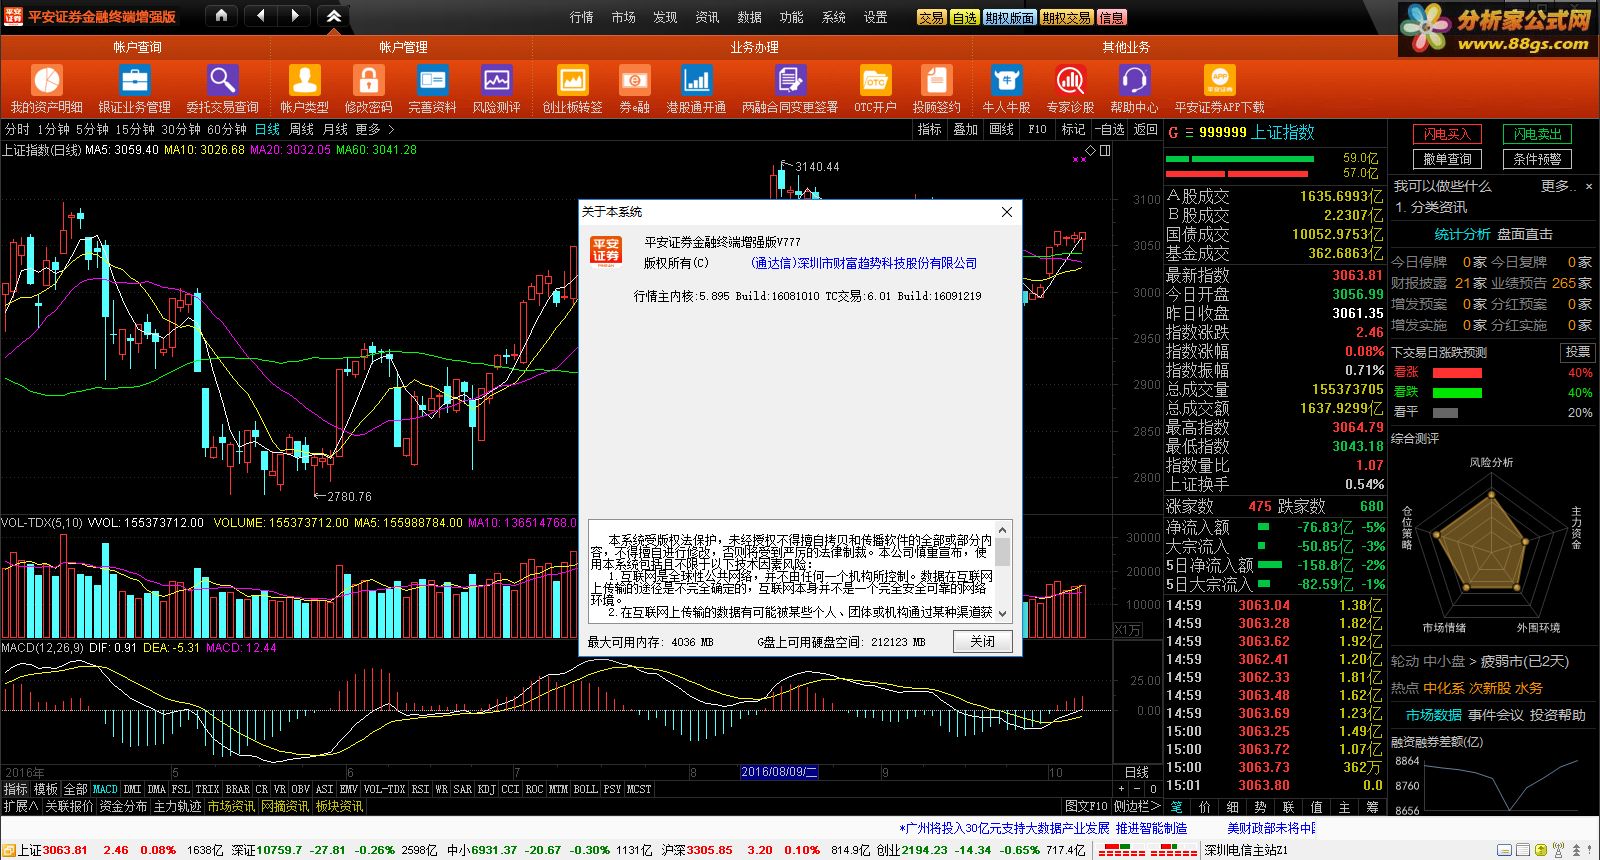Expand 更多.. in helper panel

tap(1558, 186)
